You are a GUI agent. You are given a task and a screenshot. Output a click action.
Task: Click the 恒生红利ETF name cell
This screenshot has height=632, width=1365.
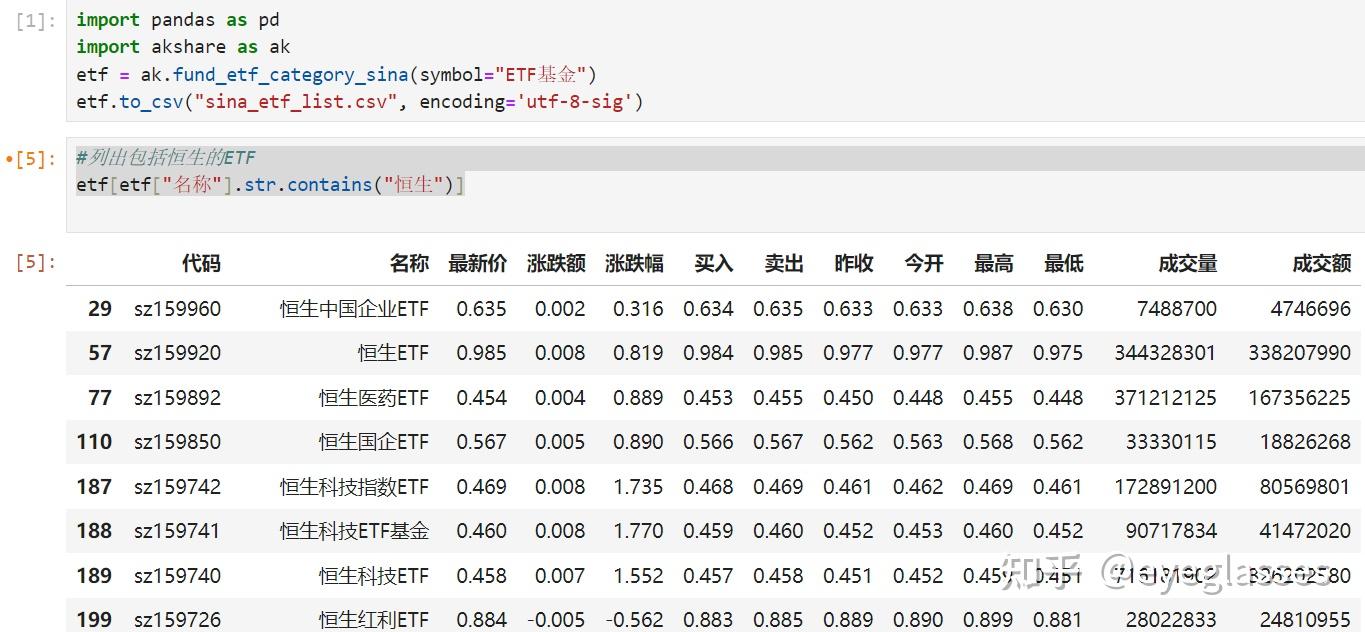(x=376, y=620)
